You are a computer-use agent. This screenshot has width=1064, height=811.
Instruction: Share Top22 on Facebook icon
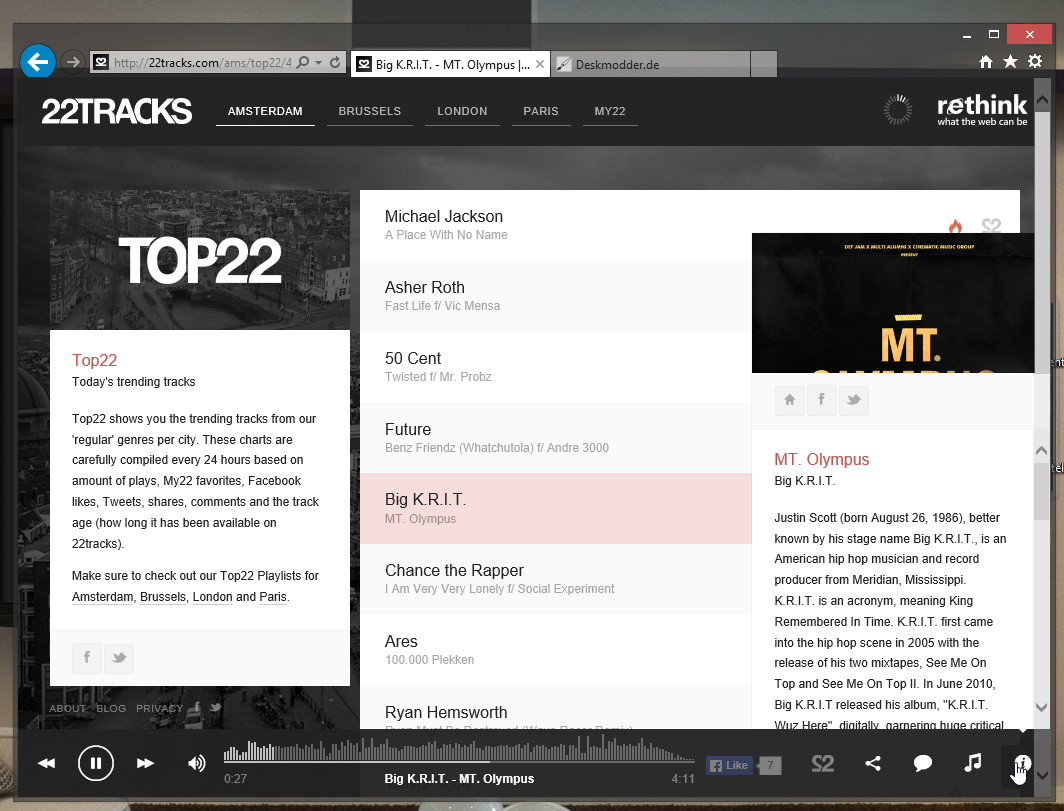tap(87, 658)
